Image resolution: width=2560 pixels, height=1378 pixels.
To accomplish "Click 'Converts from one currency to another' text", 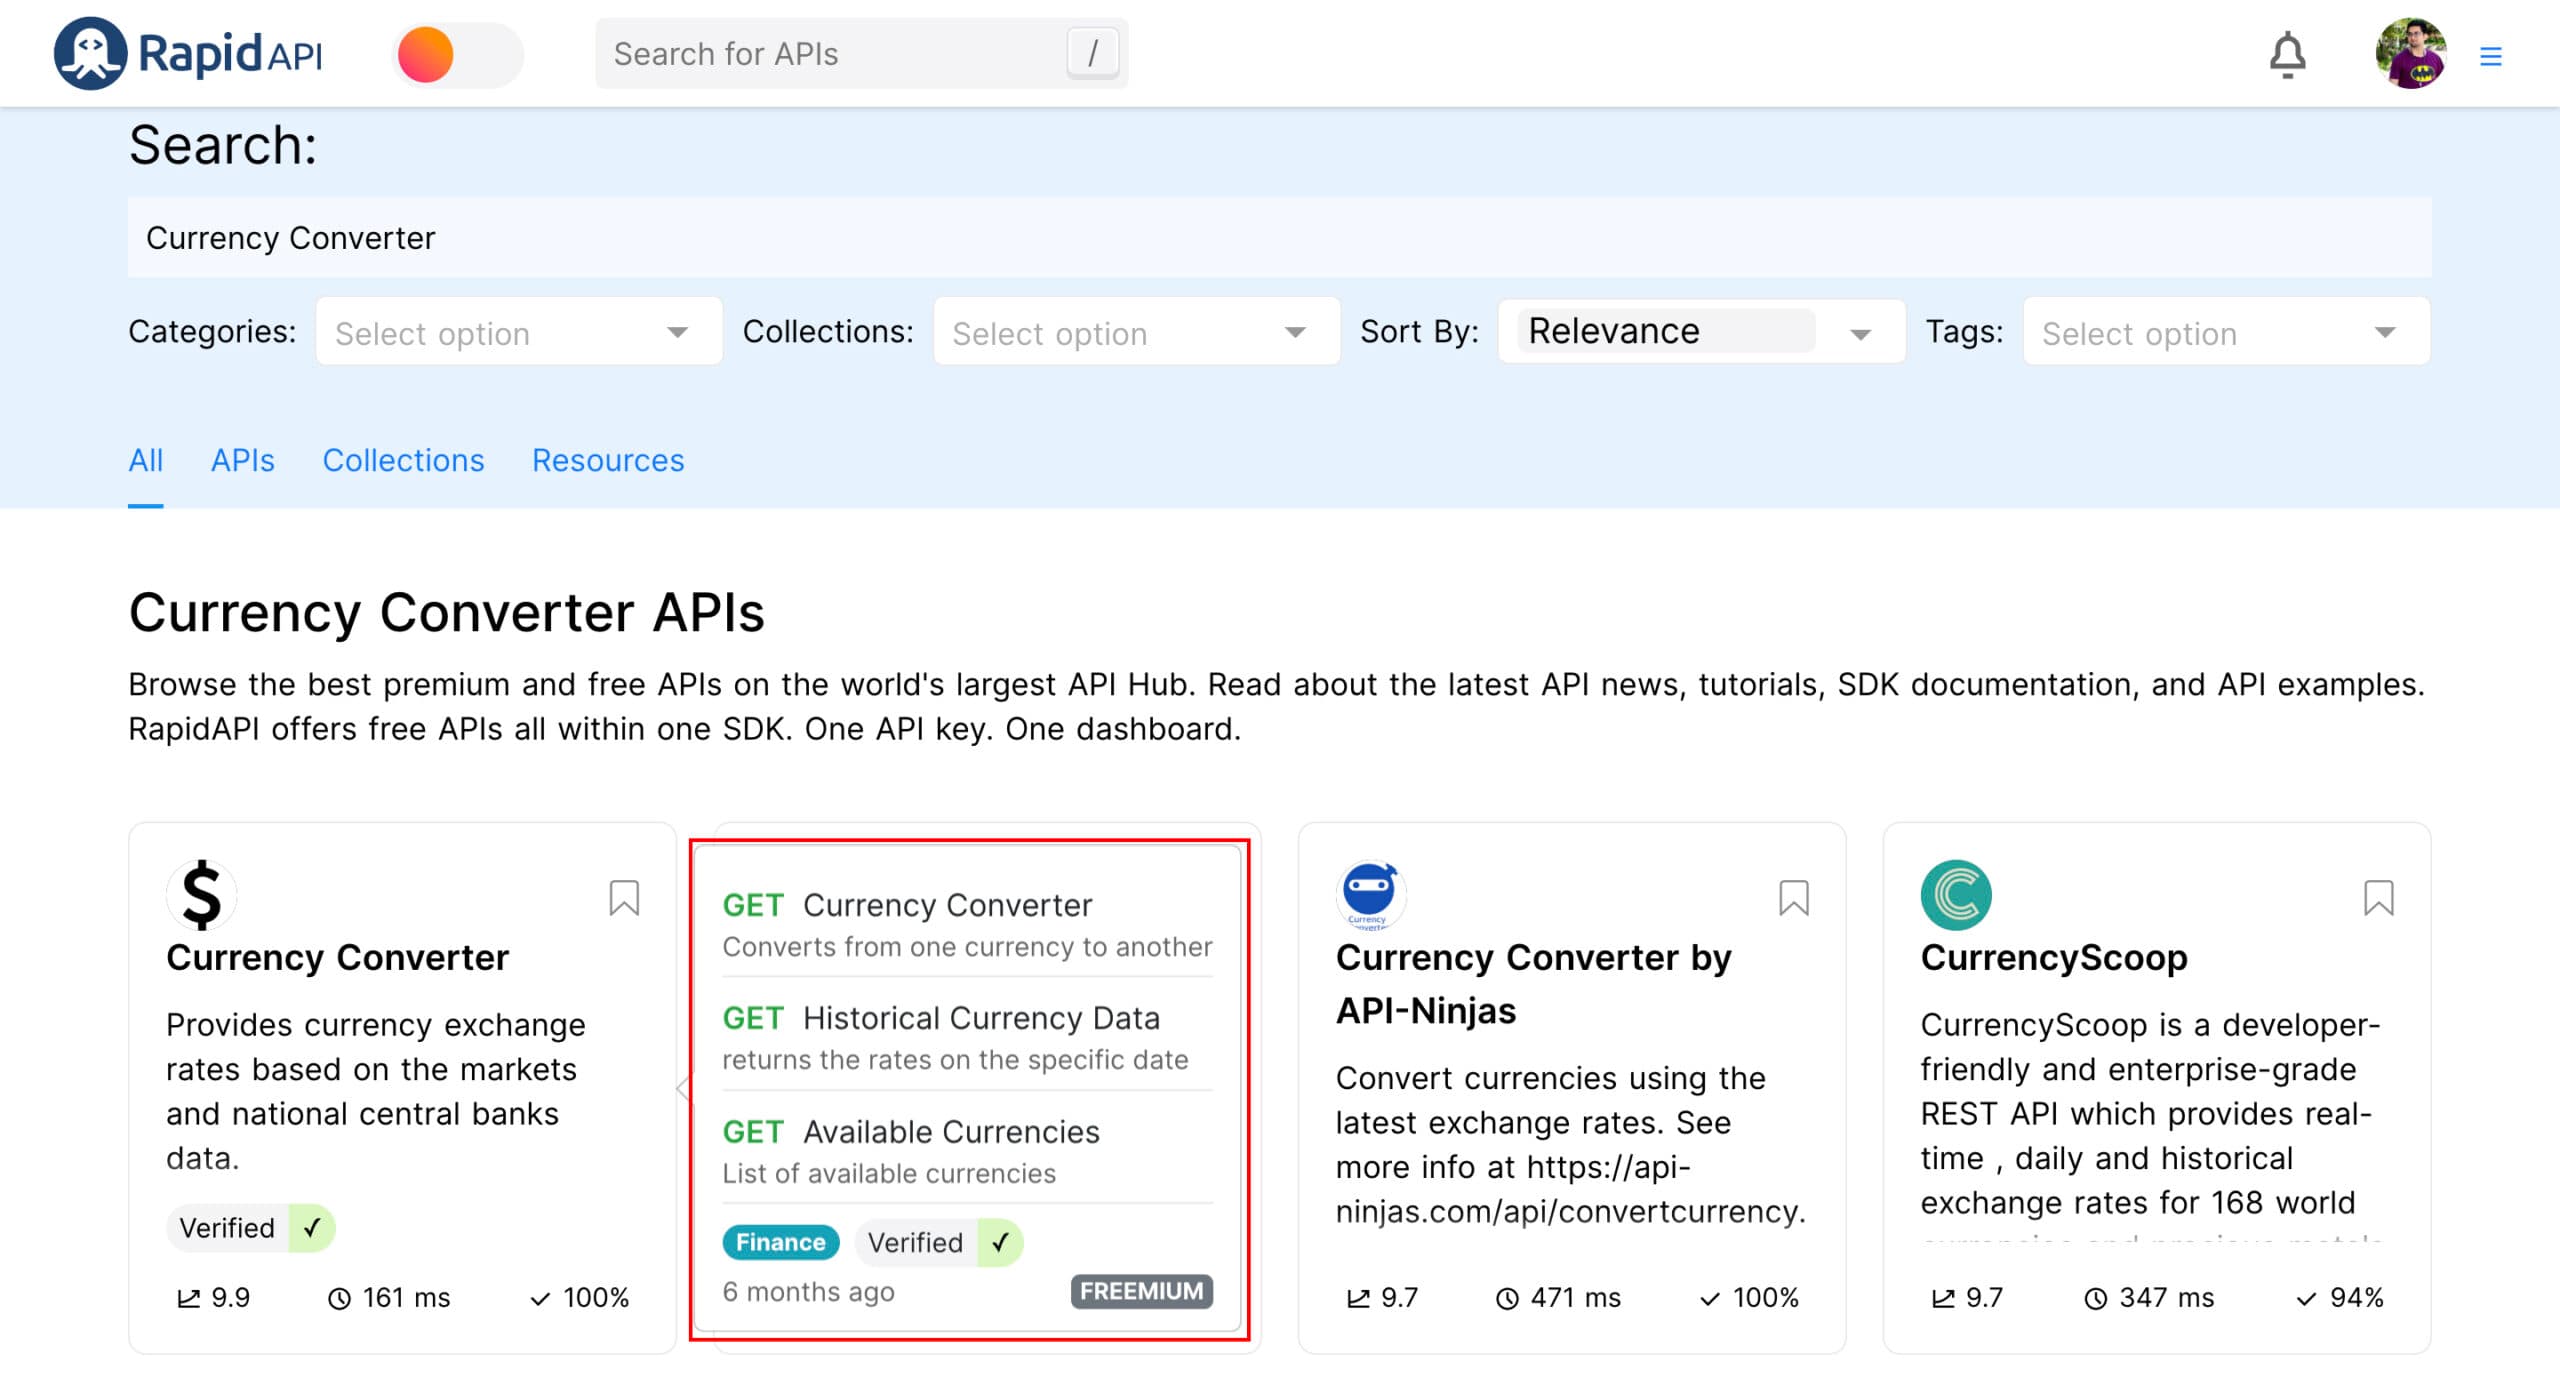I will point(967,946).
